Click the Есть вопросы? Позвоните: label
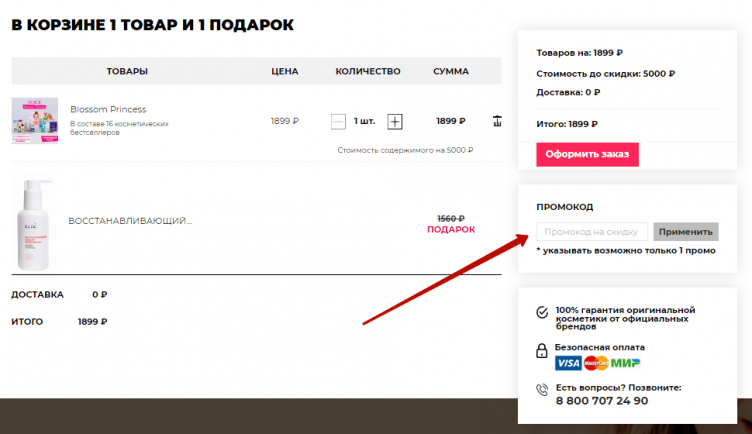752x434 pixels. pos(619,387)
